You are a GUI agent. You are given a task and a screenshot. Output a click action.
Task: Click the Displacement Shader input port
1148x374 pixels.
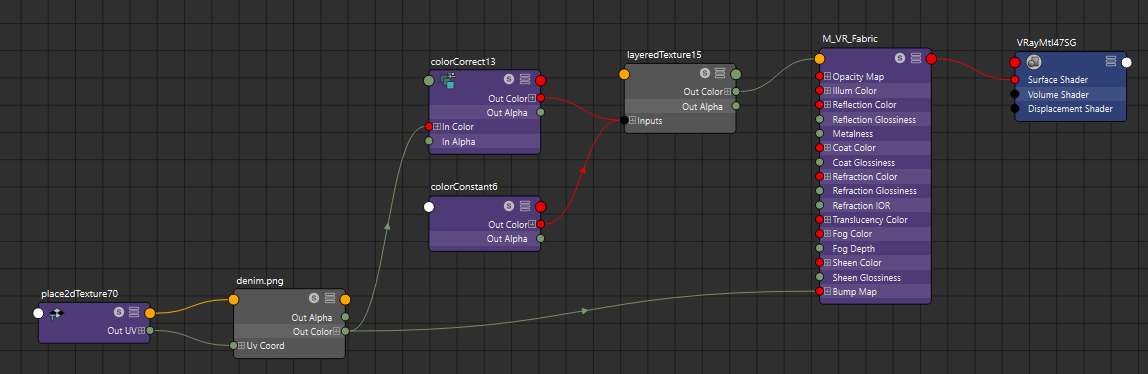(x=1015, y=109)
